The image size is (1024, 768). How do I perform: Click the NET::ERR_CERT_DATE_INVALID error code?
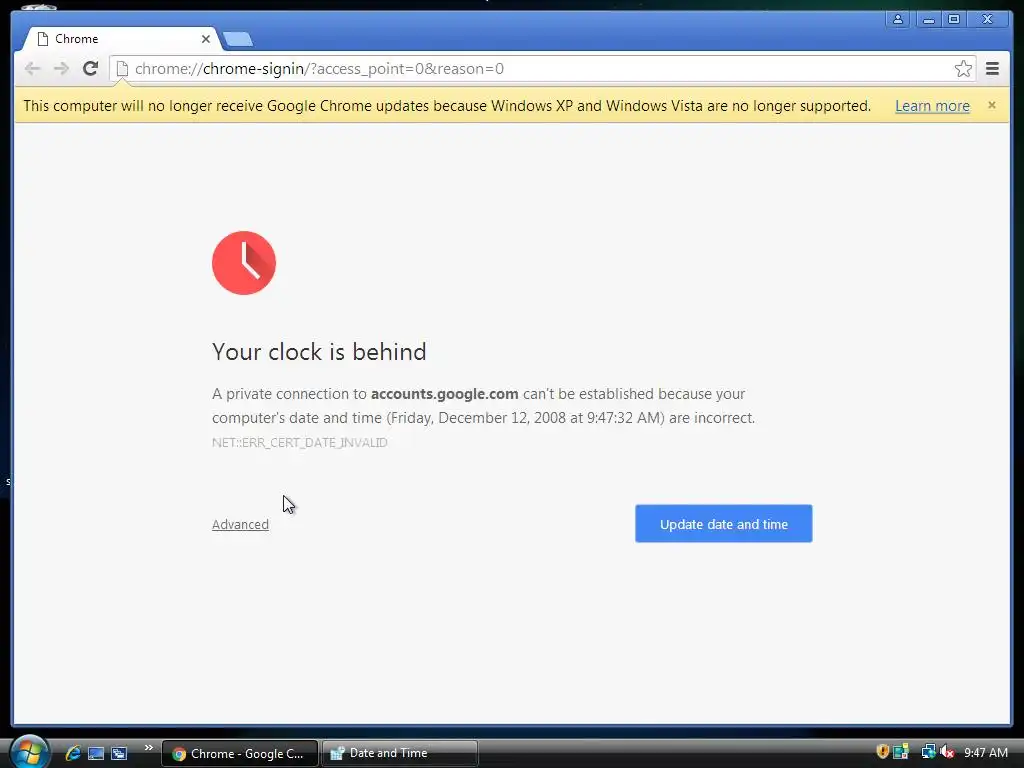pos(300,443)
